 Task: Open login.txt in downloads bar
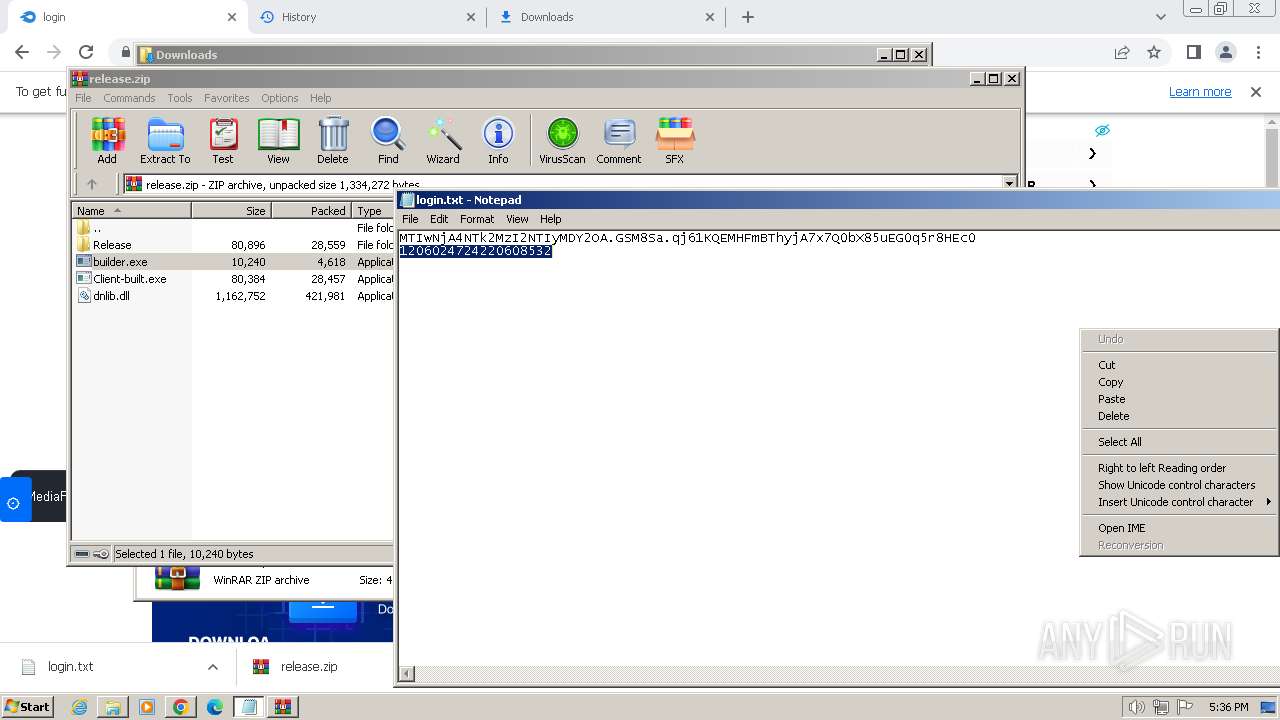tap(70, 667)
